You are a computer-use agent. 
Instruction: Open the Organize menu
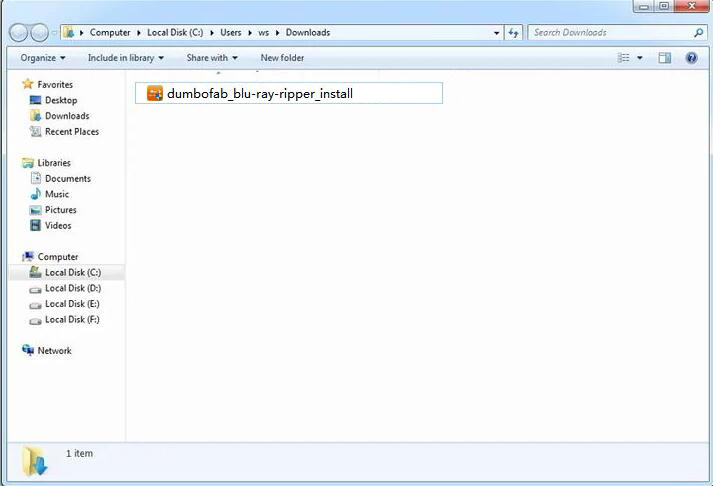click(43, 58)
